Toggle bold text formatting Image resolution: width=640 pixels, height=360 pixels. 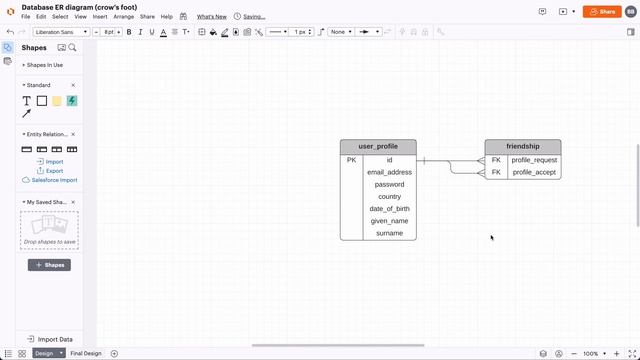[129, 32]
